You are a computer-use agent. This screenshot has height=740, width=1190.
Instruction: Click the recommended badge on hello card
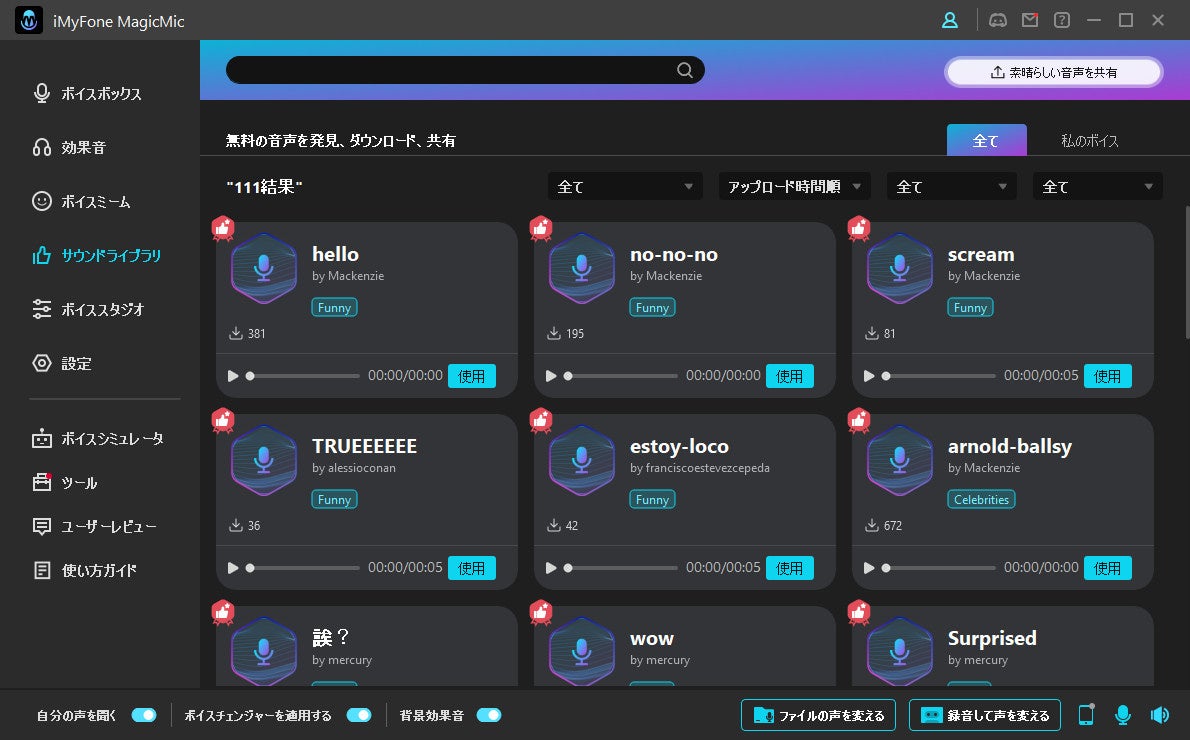[x=222, y=228]
